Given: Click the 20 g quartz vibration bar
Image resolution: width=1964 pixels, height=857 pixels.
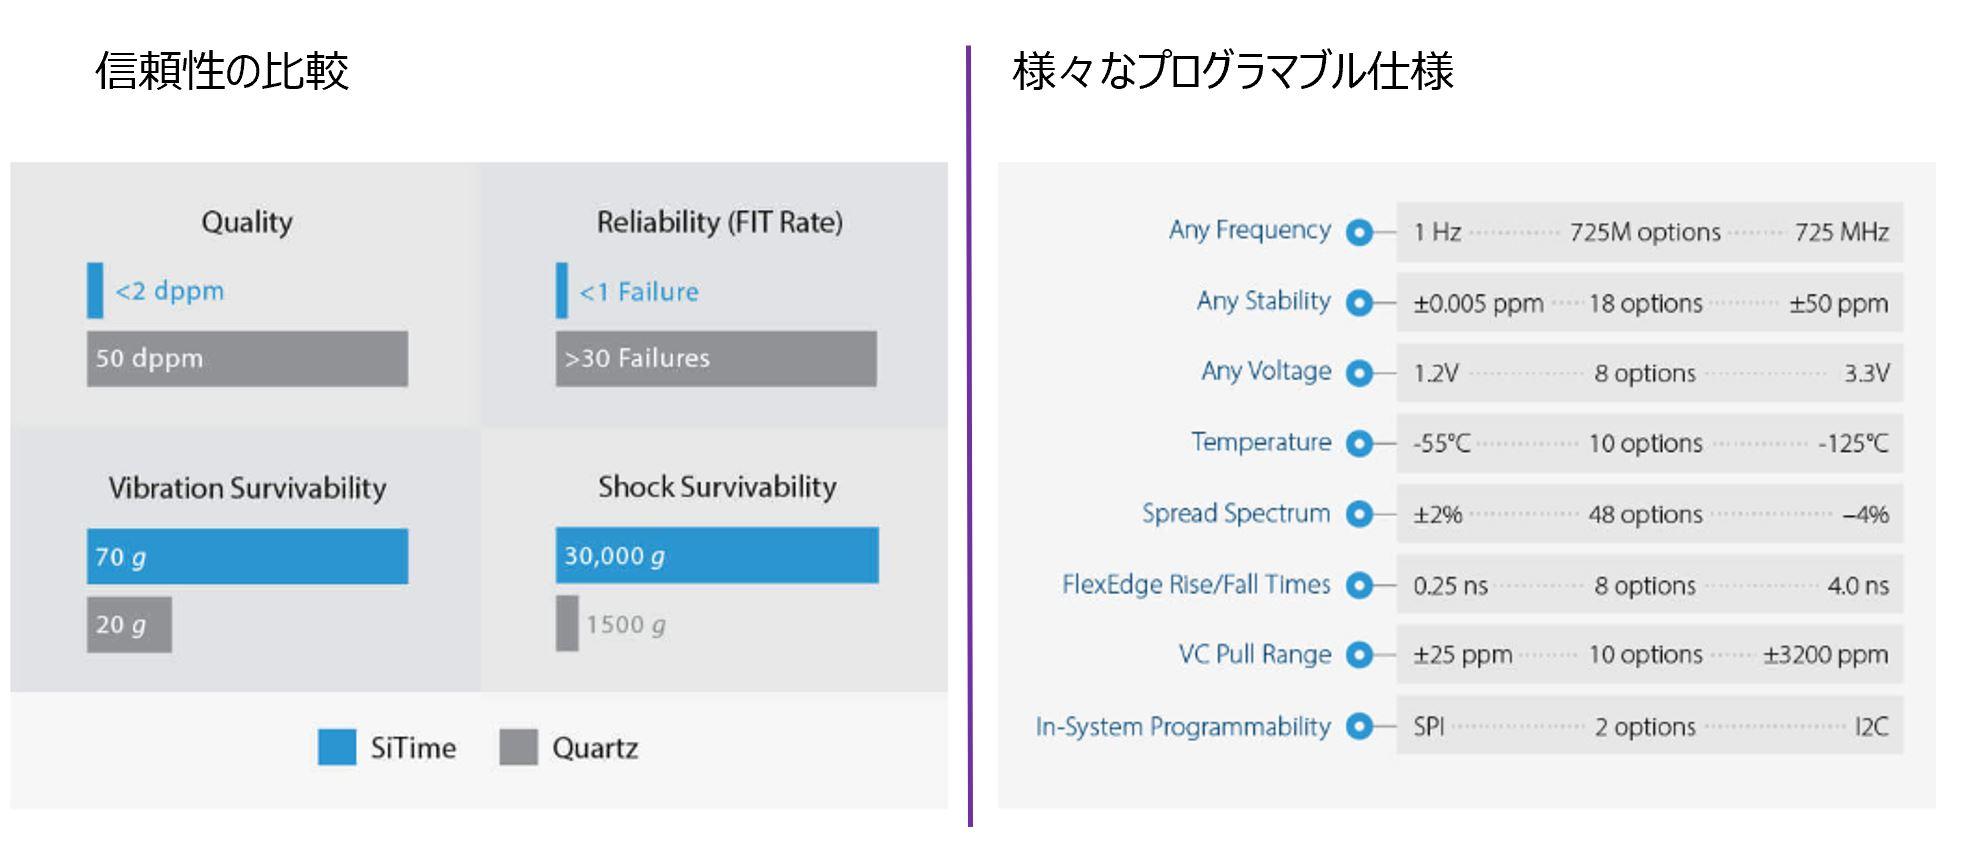Looking at the screenshot, I should pyautogui.click(x=129, y=625).
